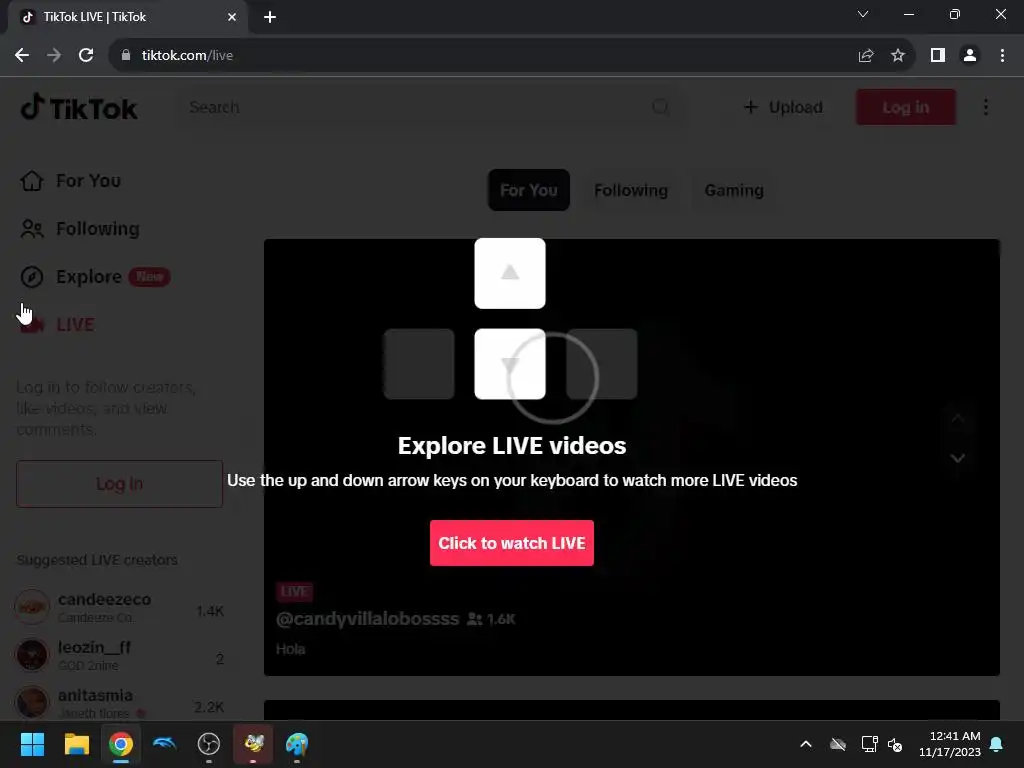Screen dimensions: 1024x768
Task: Click the red Log in header button
Action: 906,107
